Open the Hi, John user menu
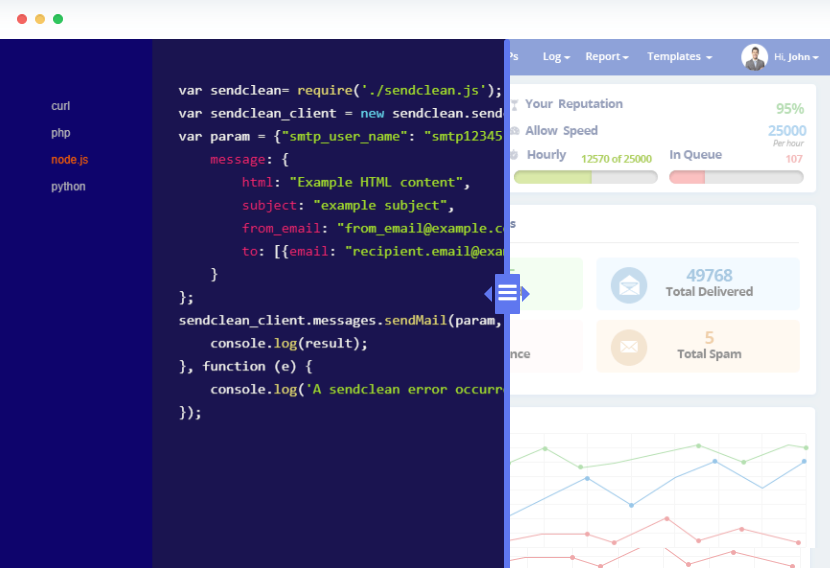This screenshot has height=568, width=830. (x=794, y=57)
